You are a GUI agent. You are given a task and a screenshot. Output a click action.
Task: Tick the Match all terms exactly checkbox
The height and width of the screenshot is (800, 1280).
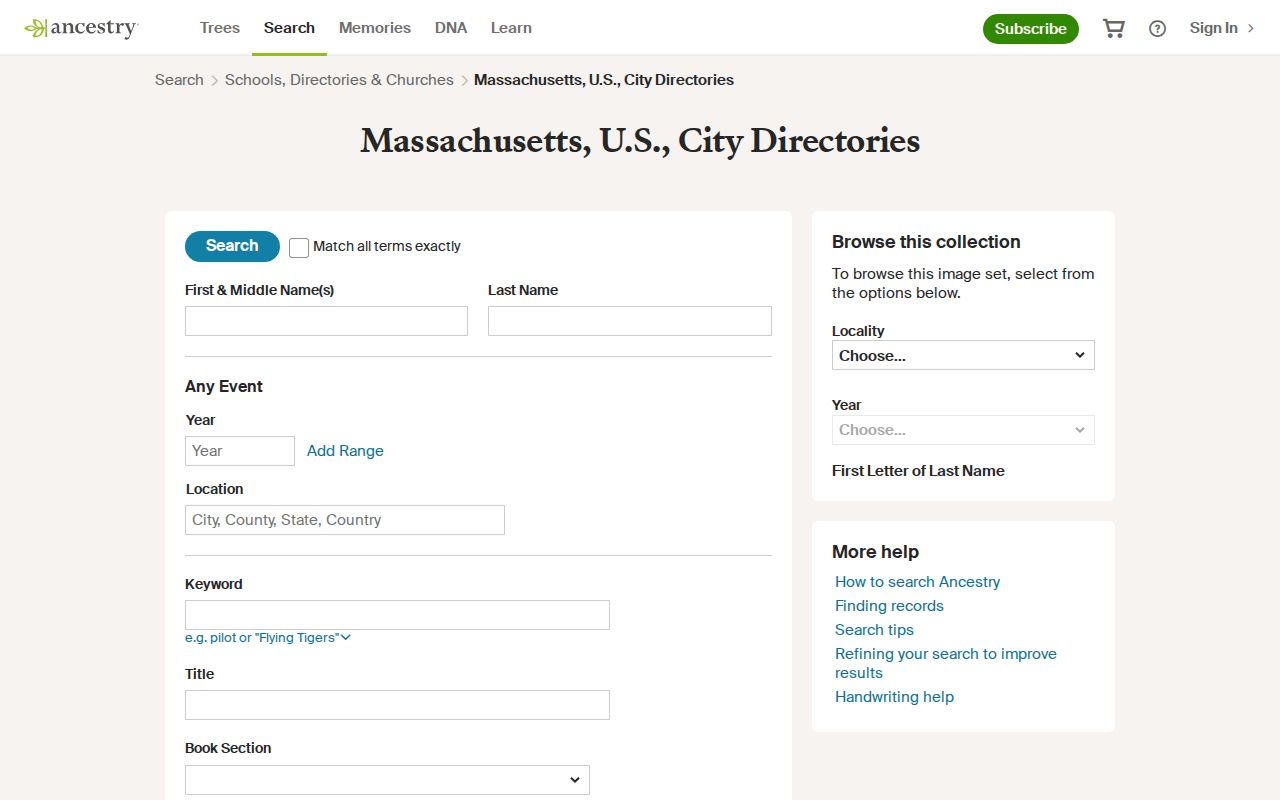click(x=299, y=247)
